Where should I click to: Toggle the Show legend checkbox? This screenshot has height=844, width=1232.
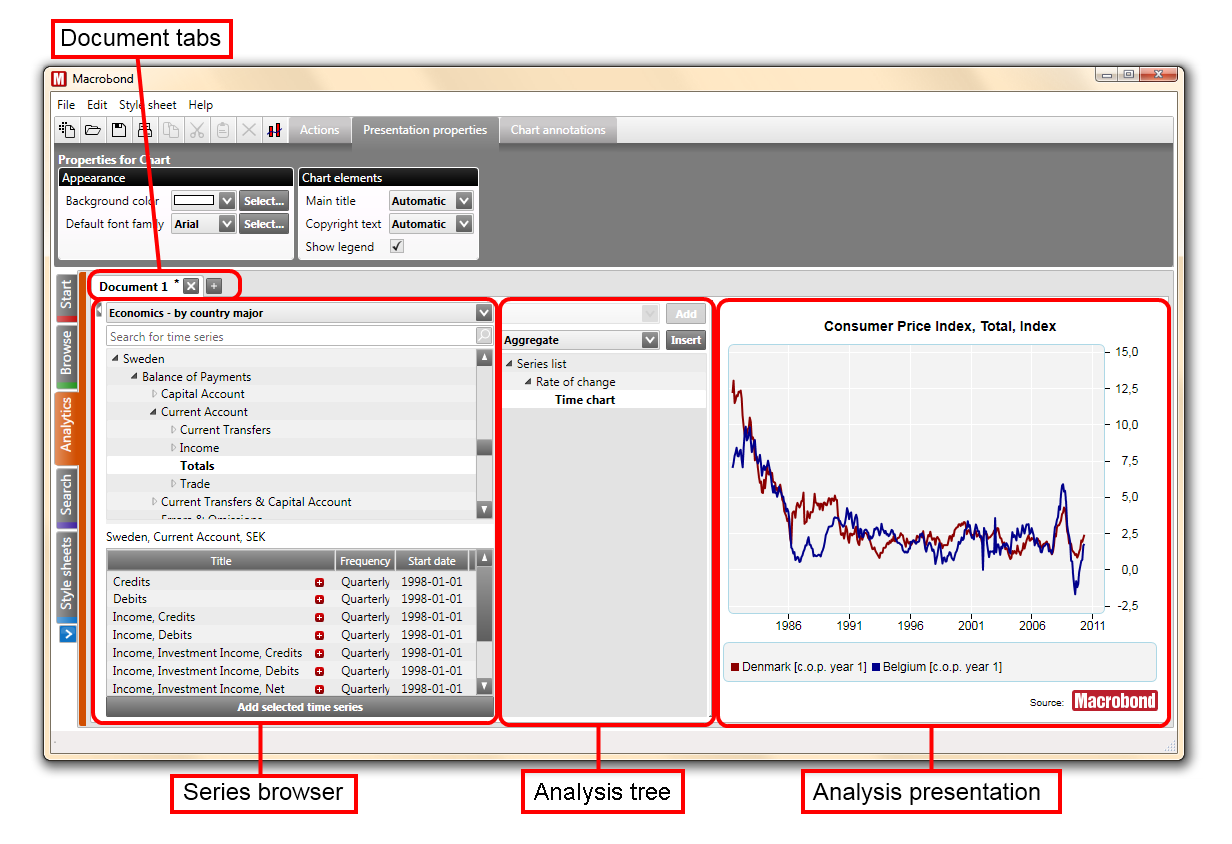point(397,246)
